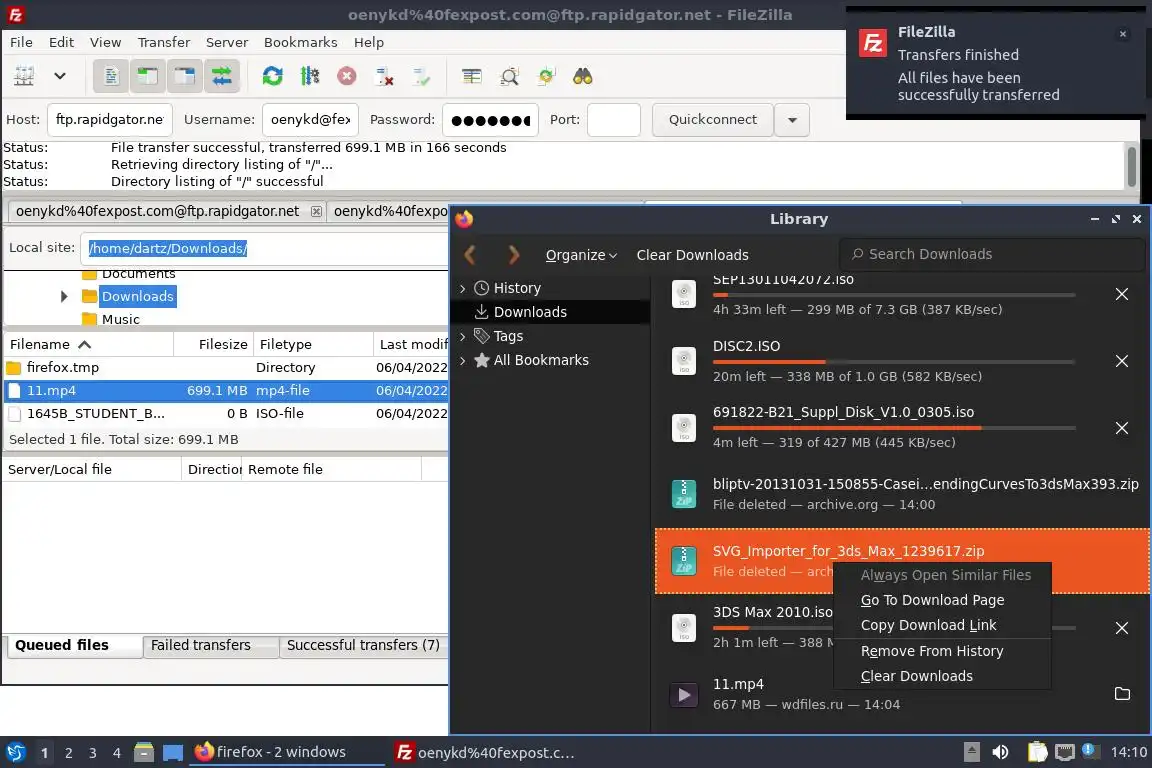
Task: Open the File menu in FileZilla
Action: point(21,42)
